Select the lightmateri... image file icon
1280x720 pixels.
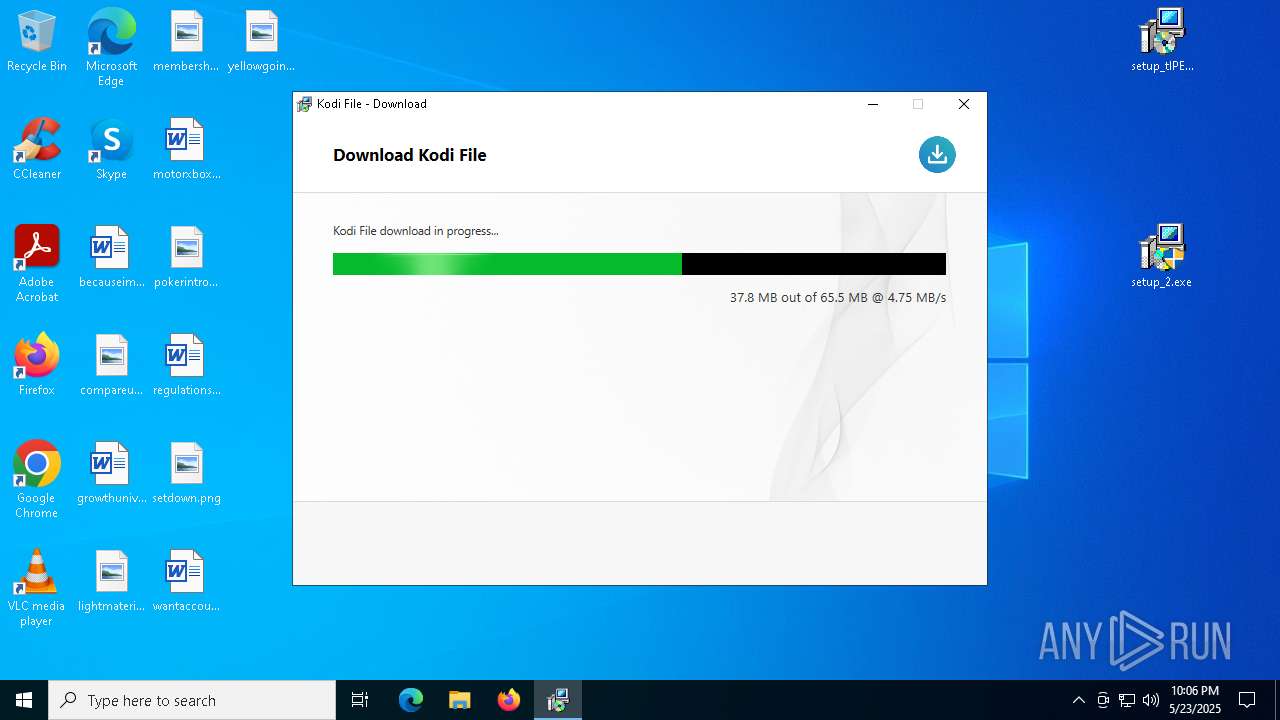click(x=111, y=582)
